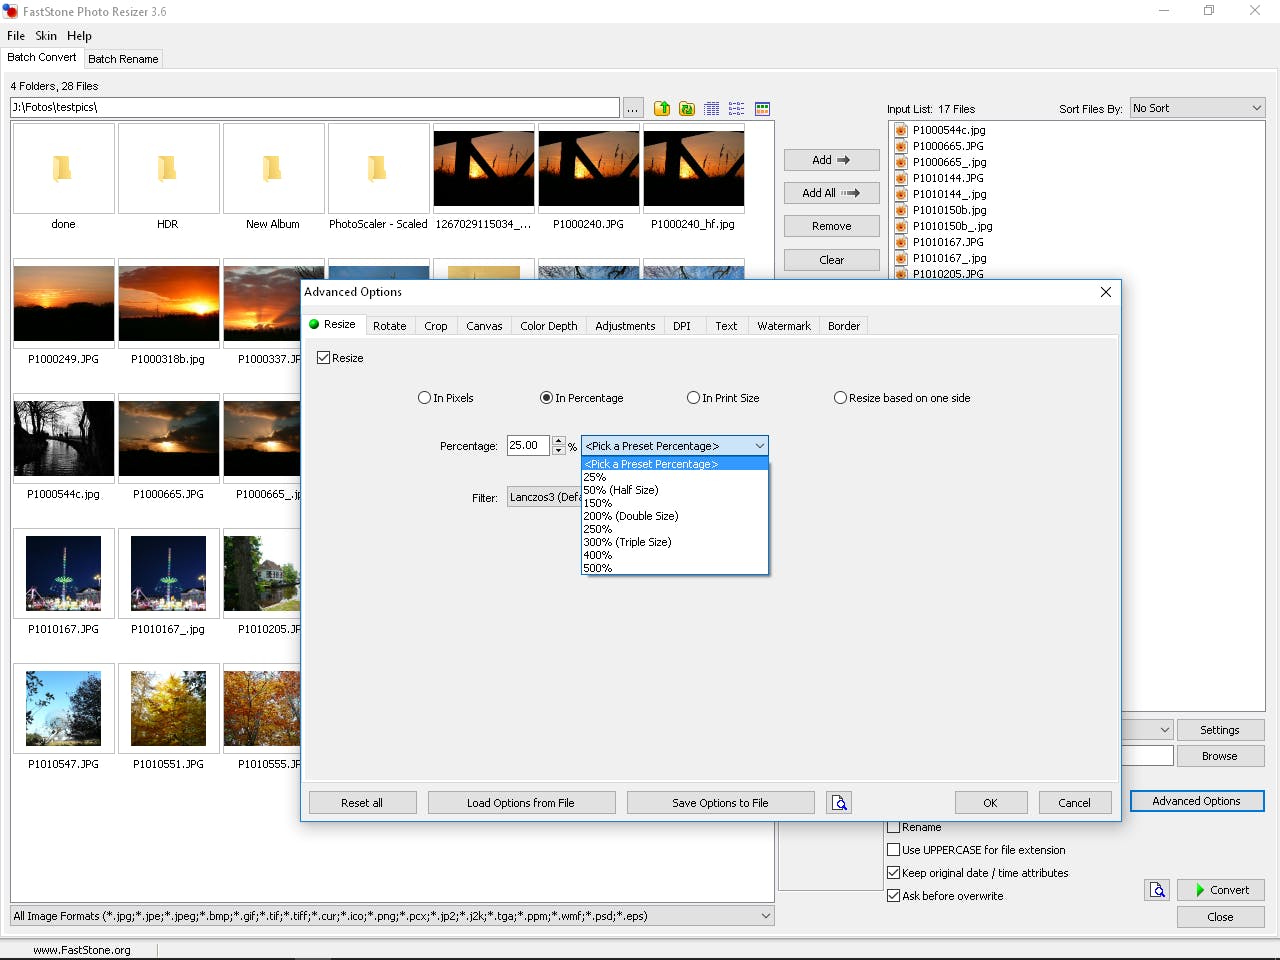Click preview icon beside Convert button
This screenshot has width=1280, height=960.
tap(1157, 890)
